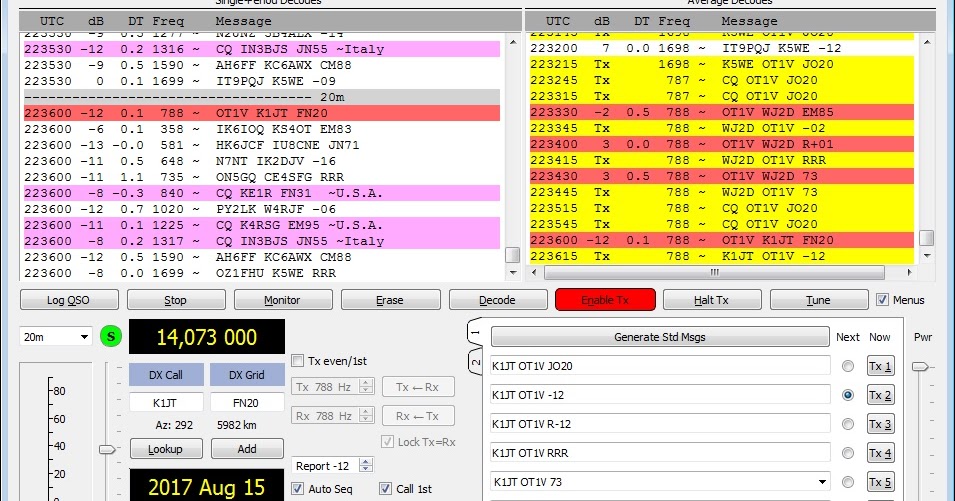Click the Tx 5 now button
Screen dimensions: 955x501
[x=881, y=482]
